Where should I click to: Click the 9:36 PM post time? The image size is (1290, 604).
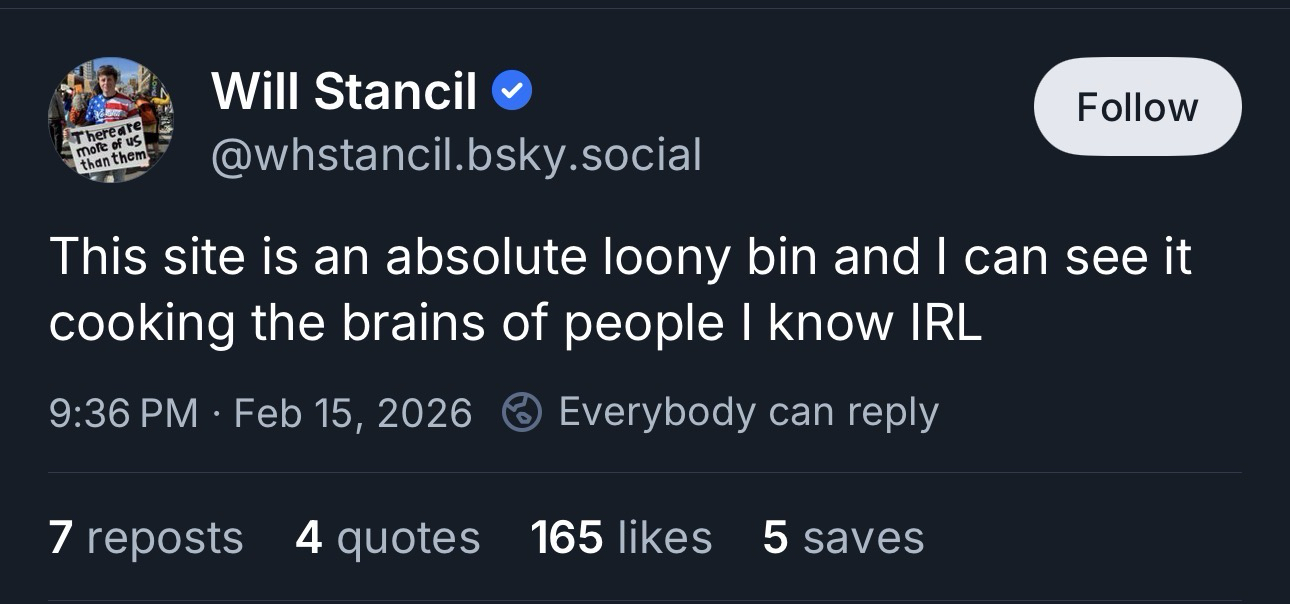click(x=123, y=413)
